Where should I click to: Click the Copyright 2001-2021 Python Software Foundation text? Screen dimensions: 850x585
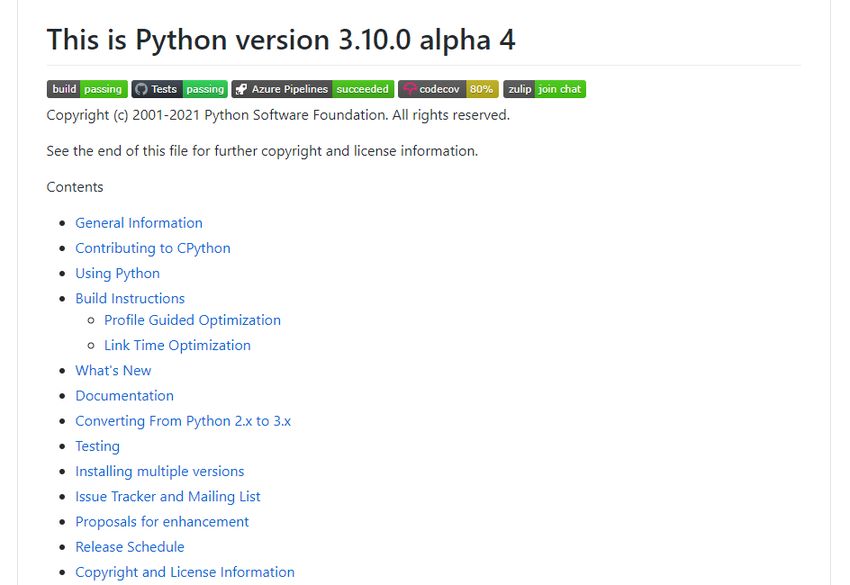[x=278, y=115]
